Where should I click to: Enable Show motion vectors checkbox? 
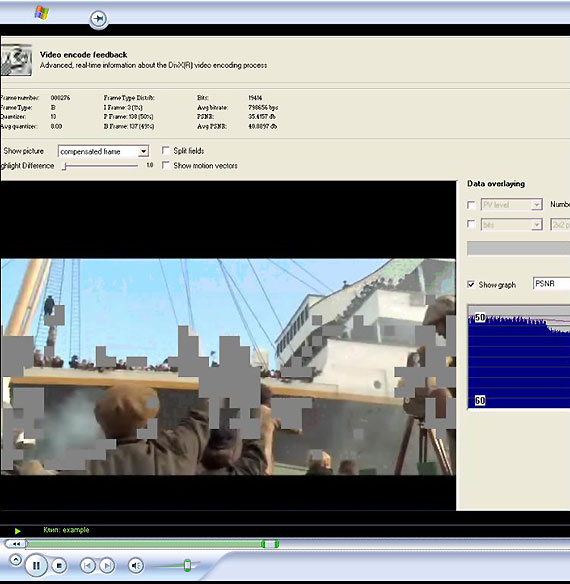coord(165,165)
